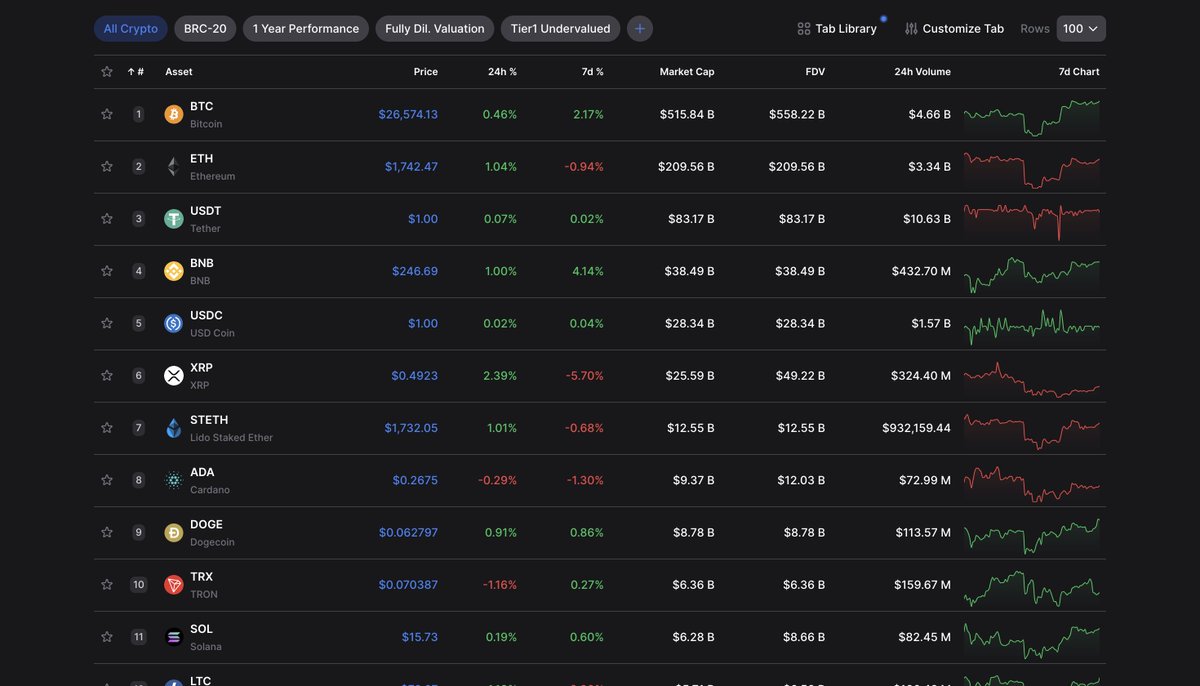Open the Rows 100 dropdown
This screenshot has height=686, width=1200.
1081,29
